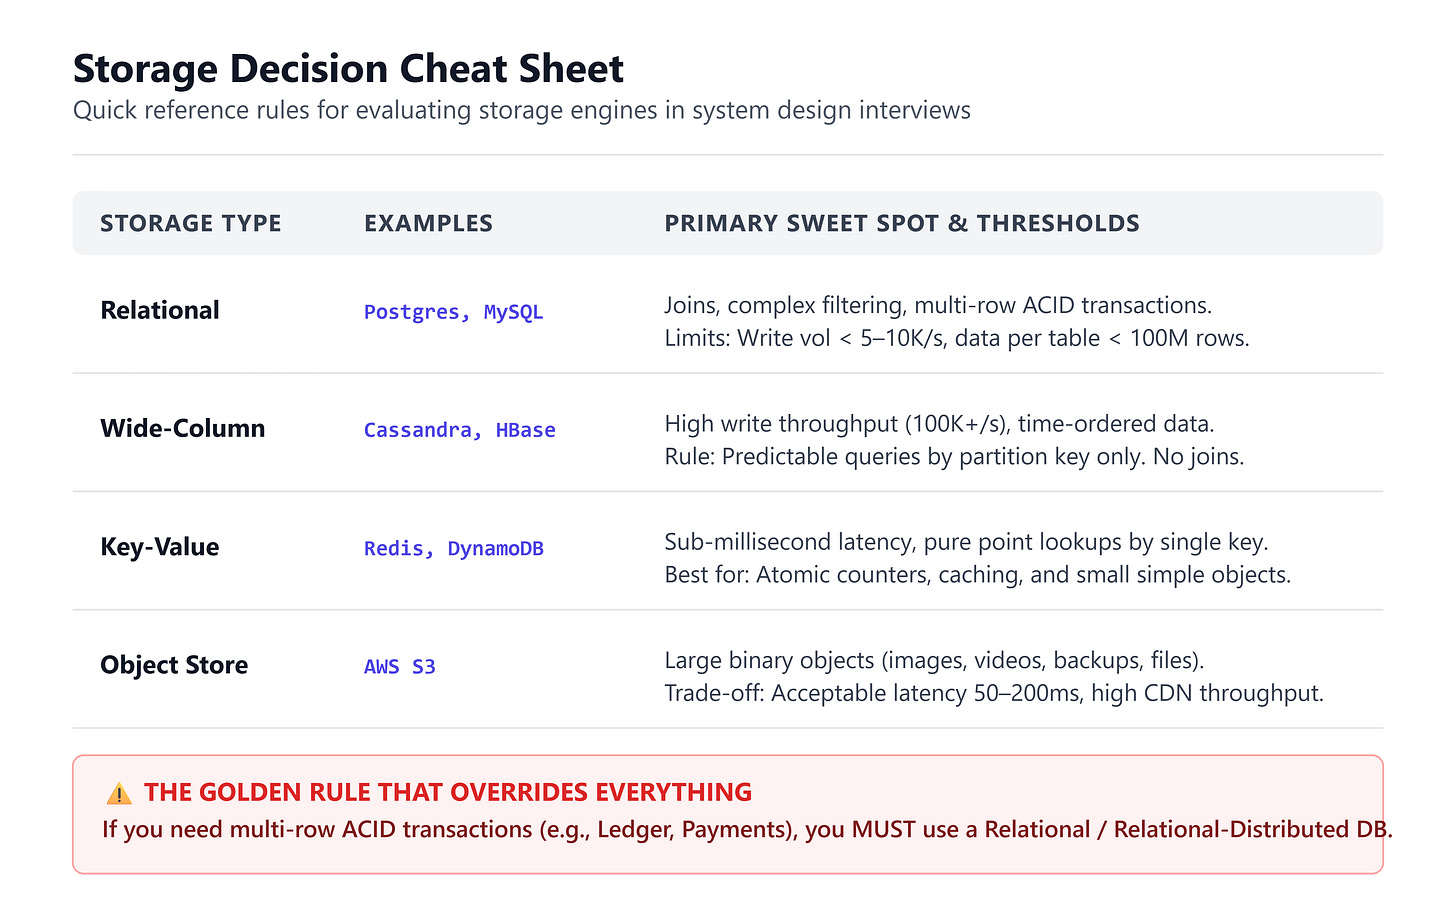Screen dimensions: 1456x910
Task: Click the partition key only rule line
Action: click(x=955, y=457)
